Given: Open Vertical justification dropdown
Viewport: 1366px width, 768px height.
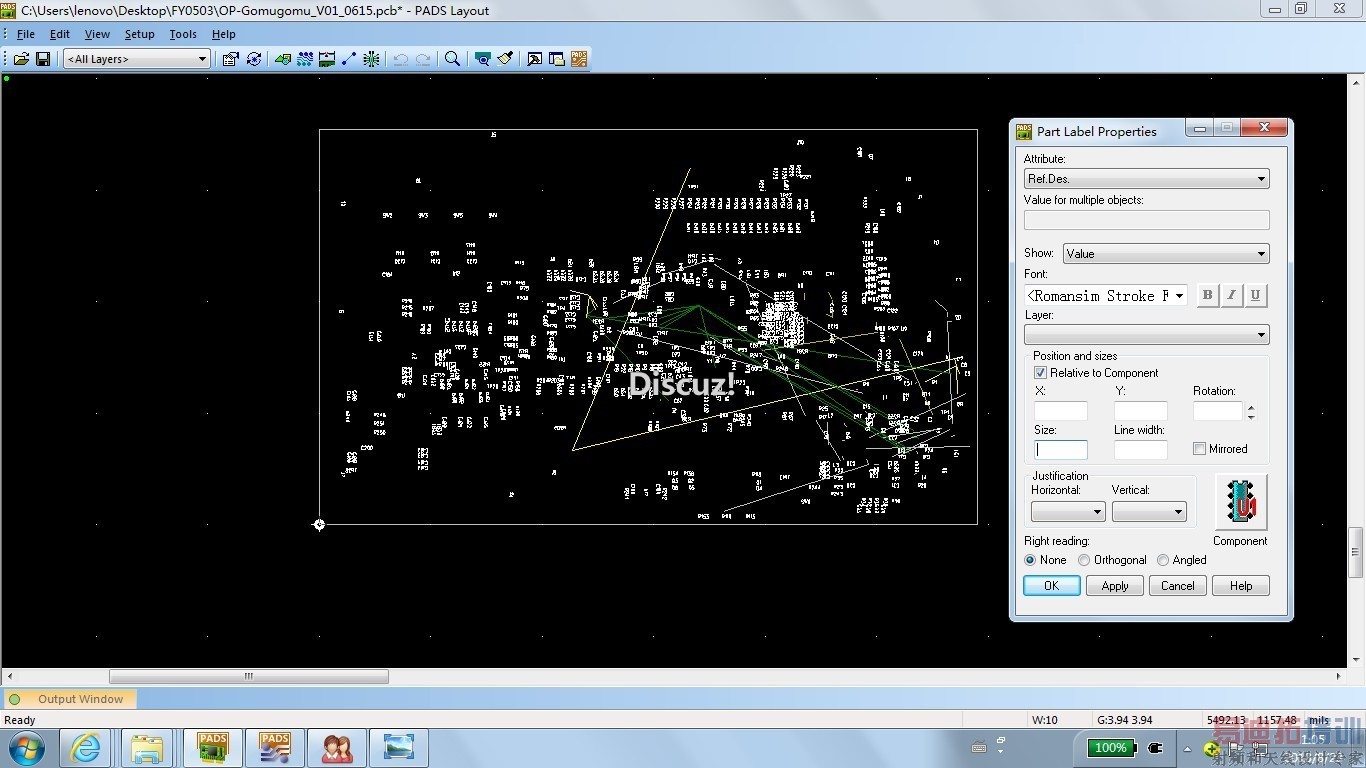Looking at the screenshot, I should pos(1149,512).
